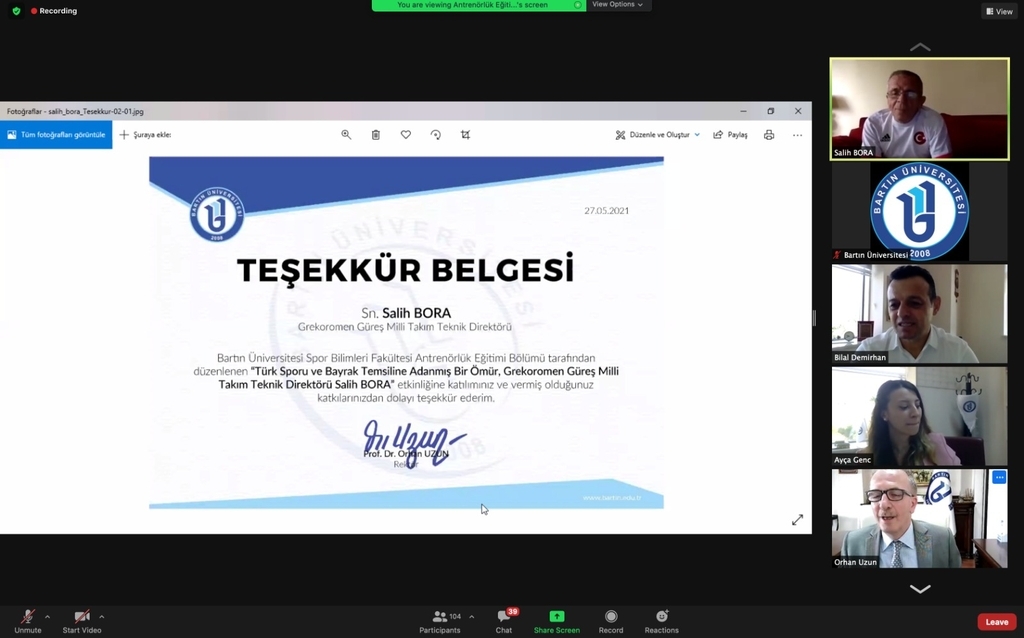This screenshot has height=638, width=1024.
Task: Click the zoom magnifier icon in Photos
Action: pyautogui.click(x=346, y=135)
